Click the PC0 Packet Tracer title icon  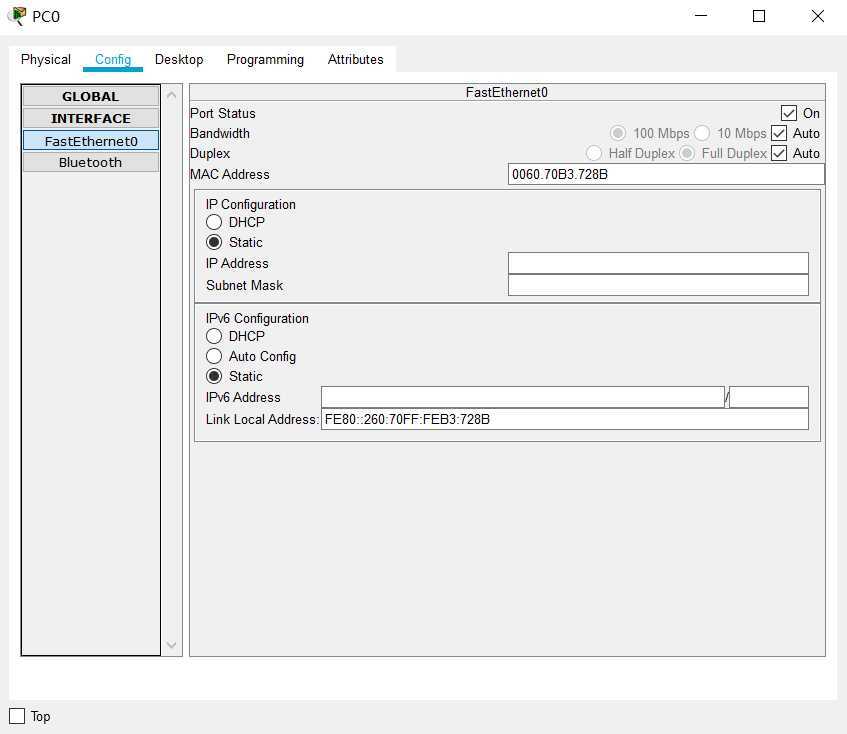tap(17, 16)
